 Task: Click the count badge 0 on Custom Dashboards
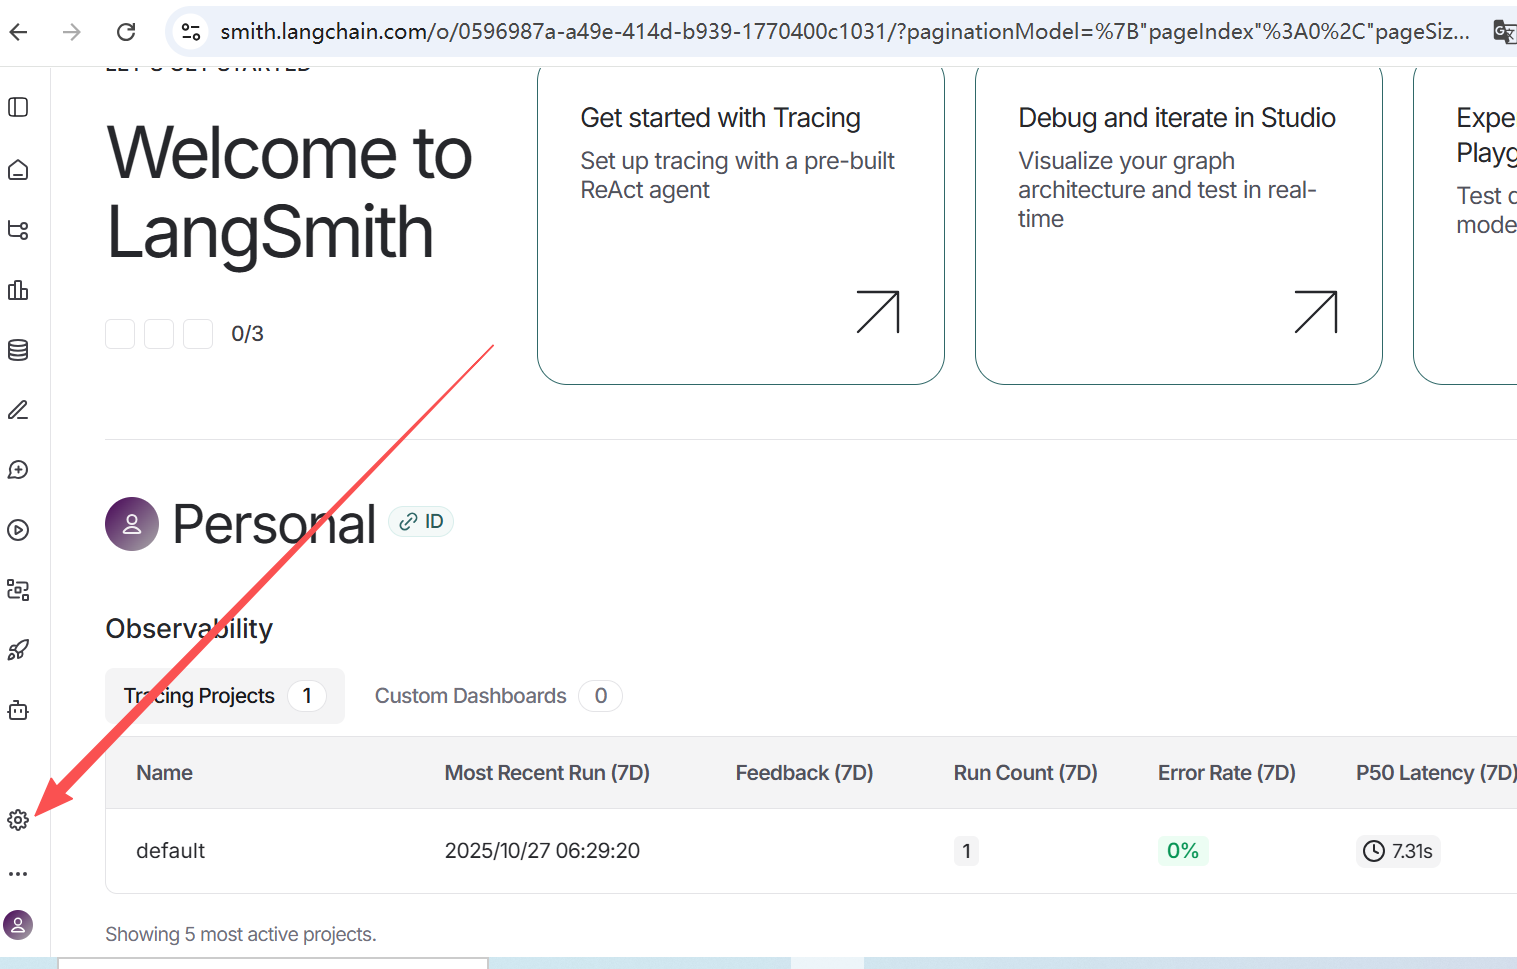tap(600, 696)
